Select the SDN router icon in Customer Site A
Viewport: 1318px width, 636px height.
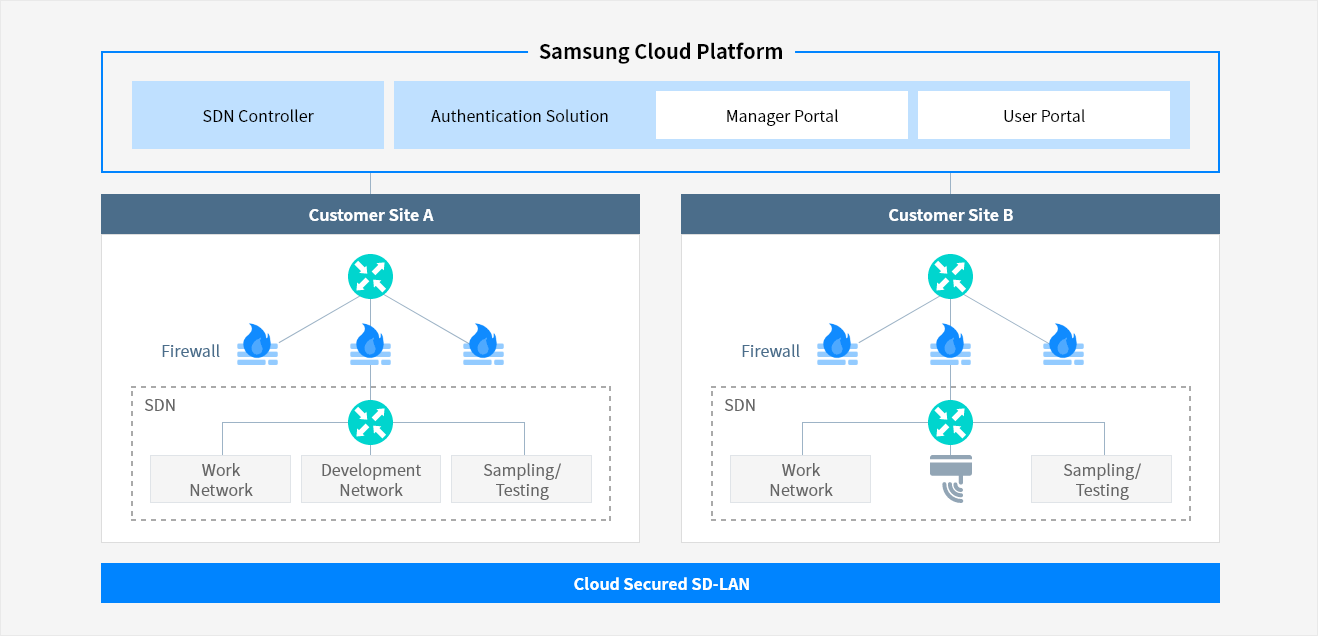click(371, 422)
